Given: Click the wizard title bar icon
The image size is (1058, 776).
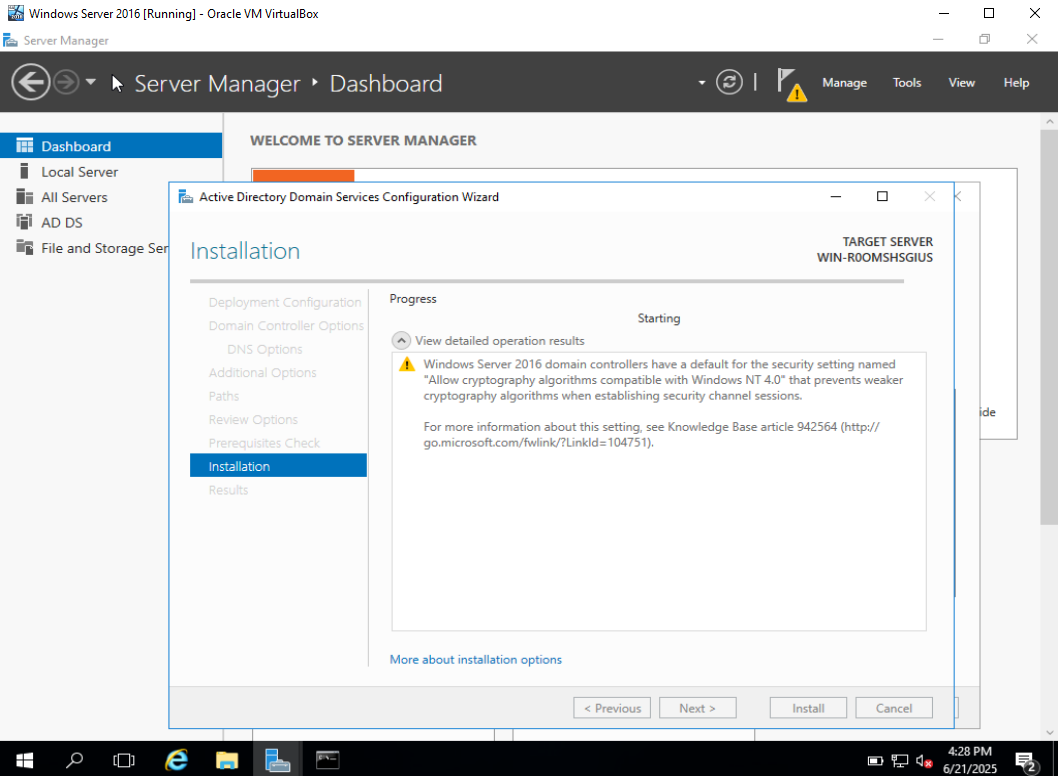Looking at the screenshot, I should (x=185, y=196).
